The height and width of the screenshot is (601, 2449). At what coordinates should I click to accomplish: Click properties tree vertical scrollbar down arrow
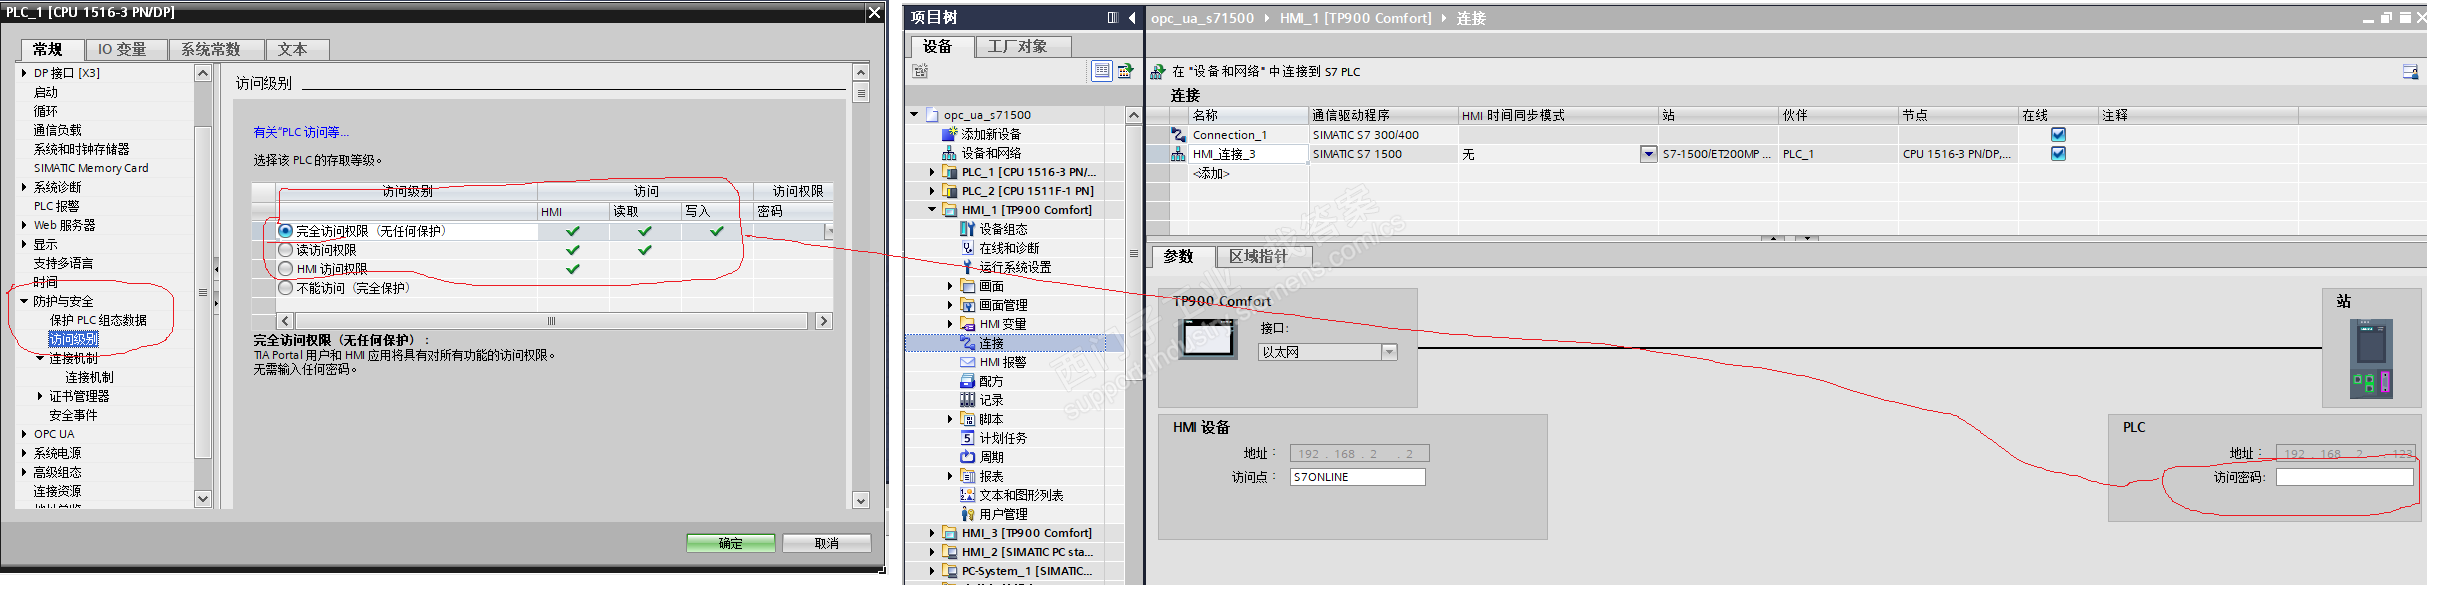pyautogui.click(x=203, y=498)
